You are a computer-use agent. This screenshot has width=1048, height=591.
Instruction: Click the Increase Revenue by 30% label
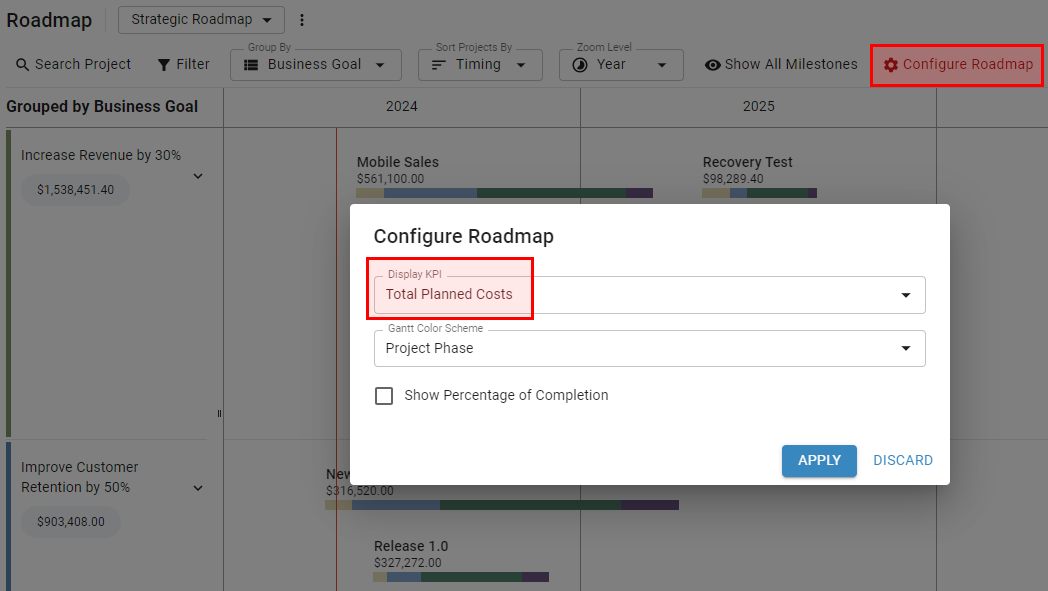pos(101,155)
